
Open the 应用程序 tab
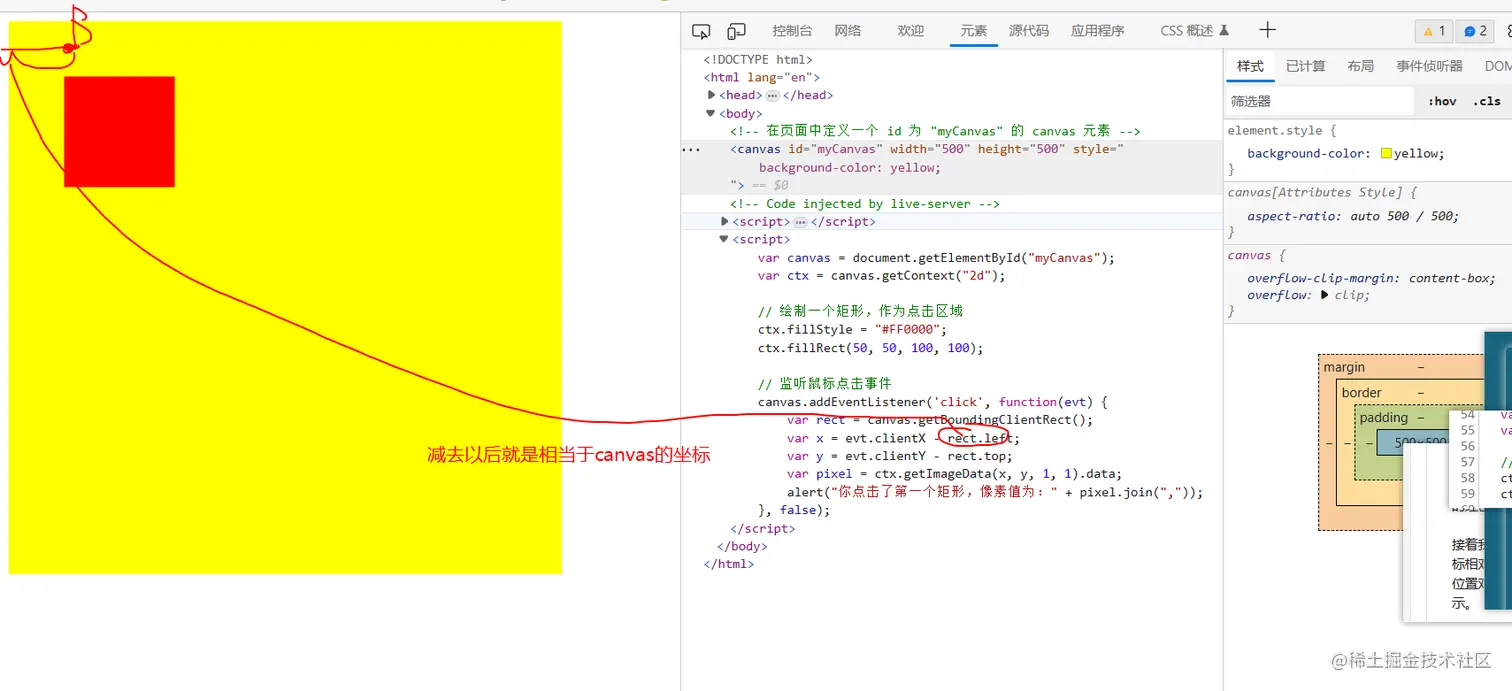[1098, 31]
